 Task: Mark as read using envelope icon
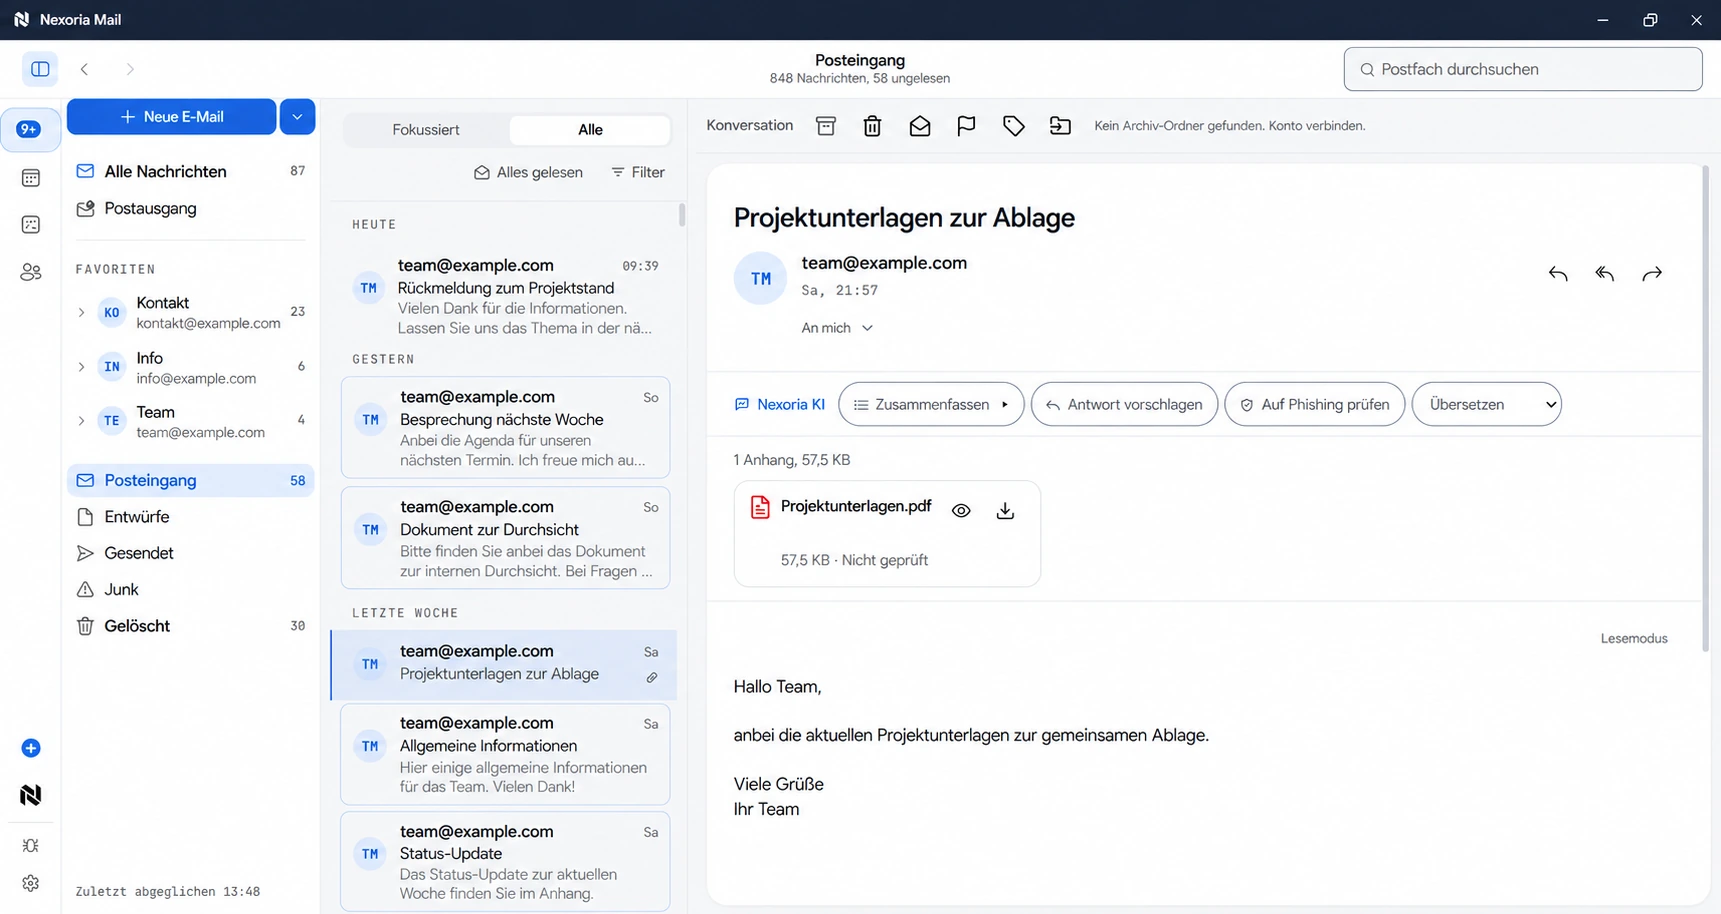pos(920,126)
